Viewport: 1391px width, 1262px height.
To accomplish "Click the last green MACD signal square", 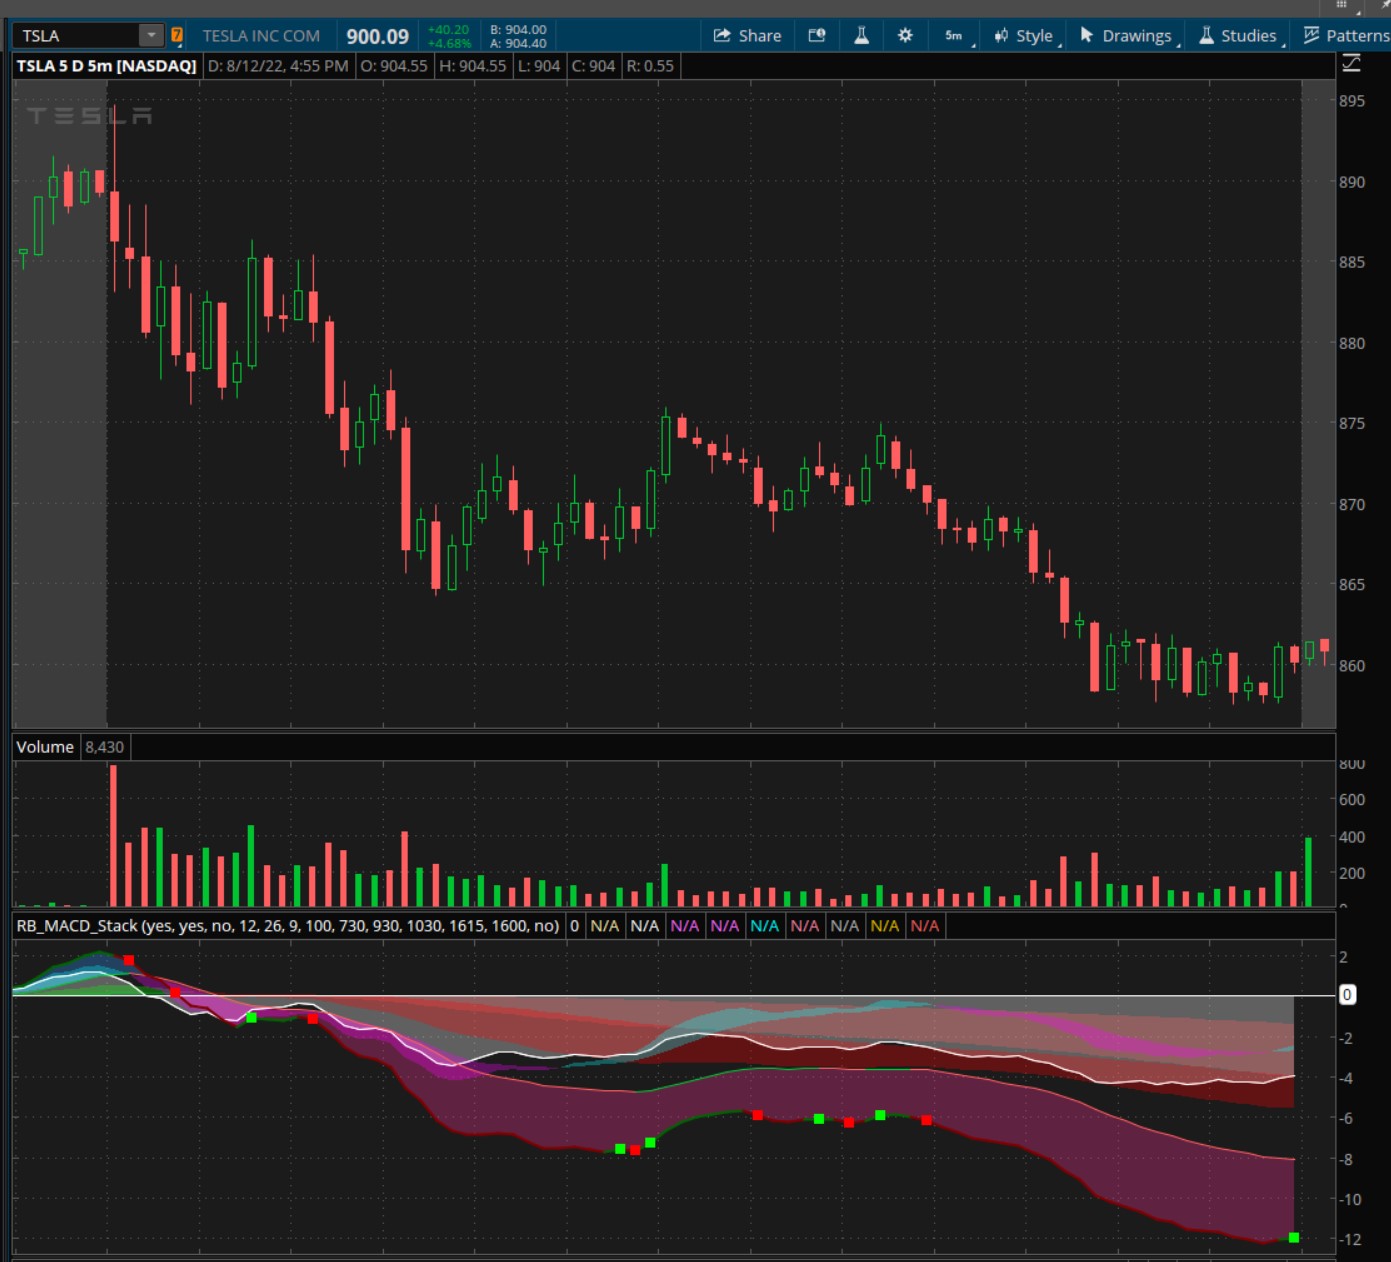I will coord(1294,1238).
